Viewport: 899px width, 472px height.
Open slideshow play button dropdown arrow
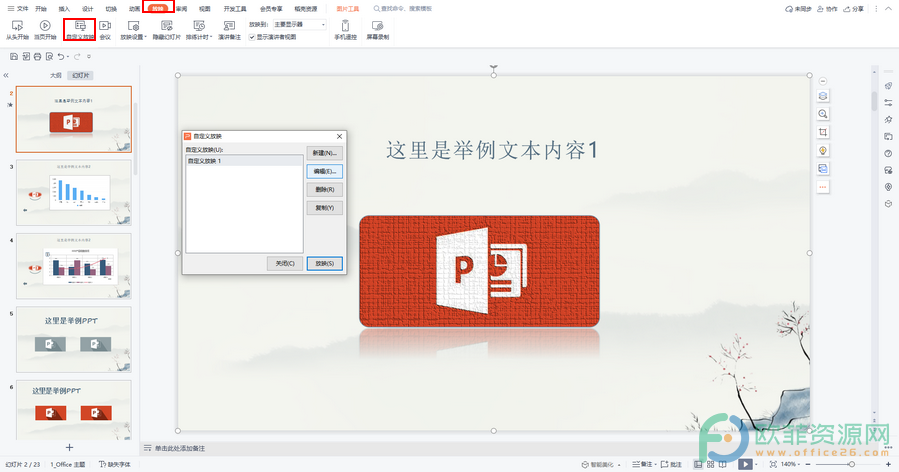[x=757, y=464]
